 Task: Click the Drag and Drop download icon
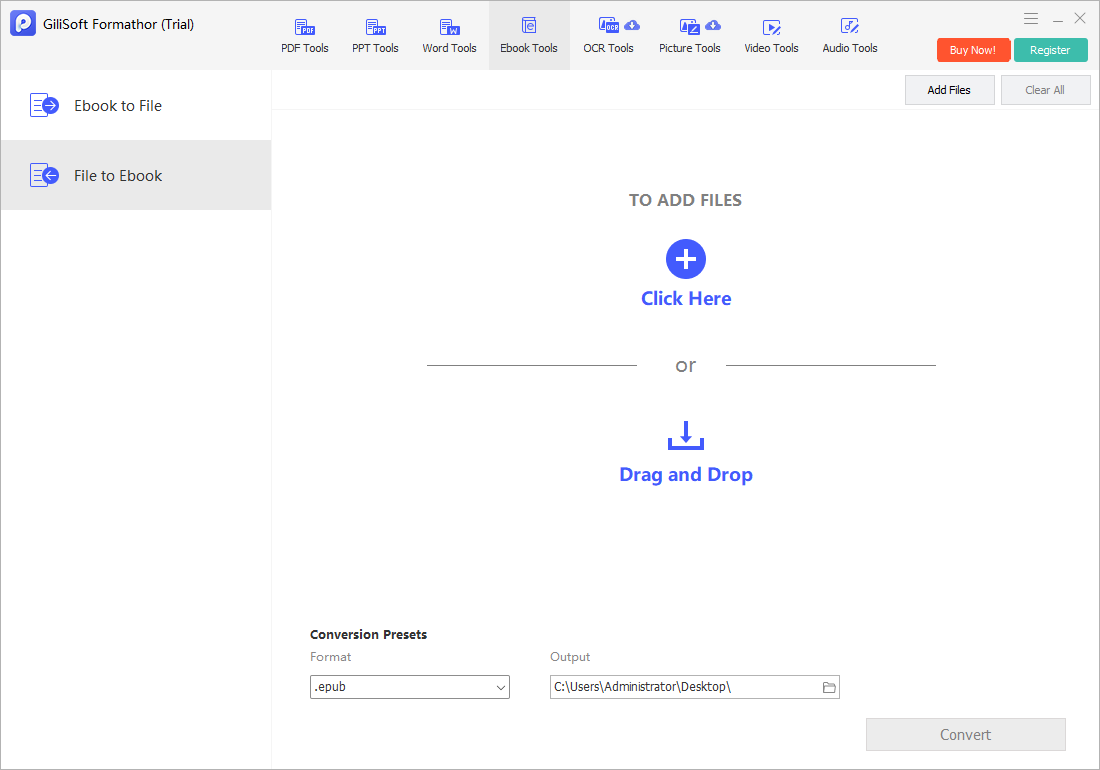(685, 435)
